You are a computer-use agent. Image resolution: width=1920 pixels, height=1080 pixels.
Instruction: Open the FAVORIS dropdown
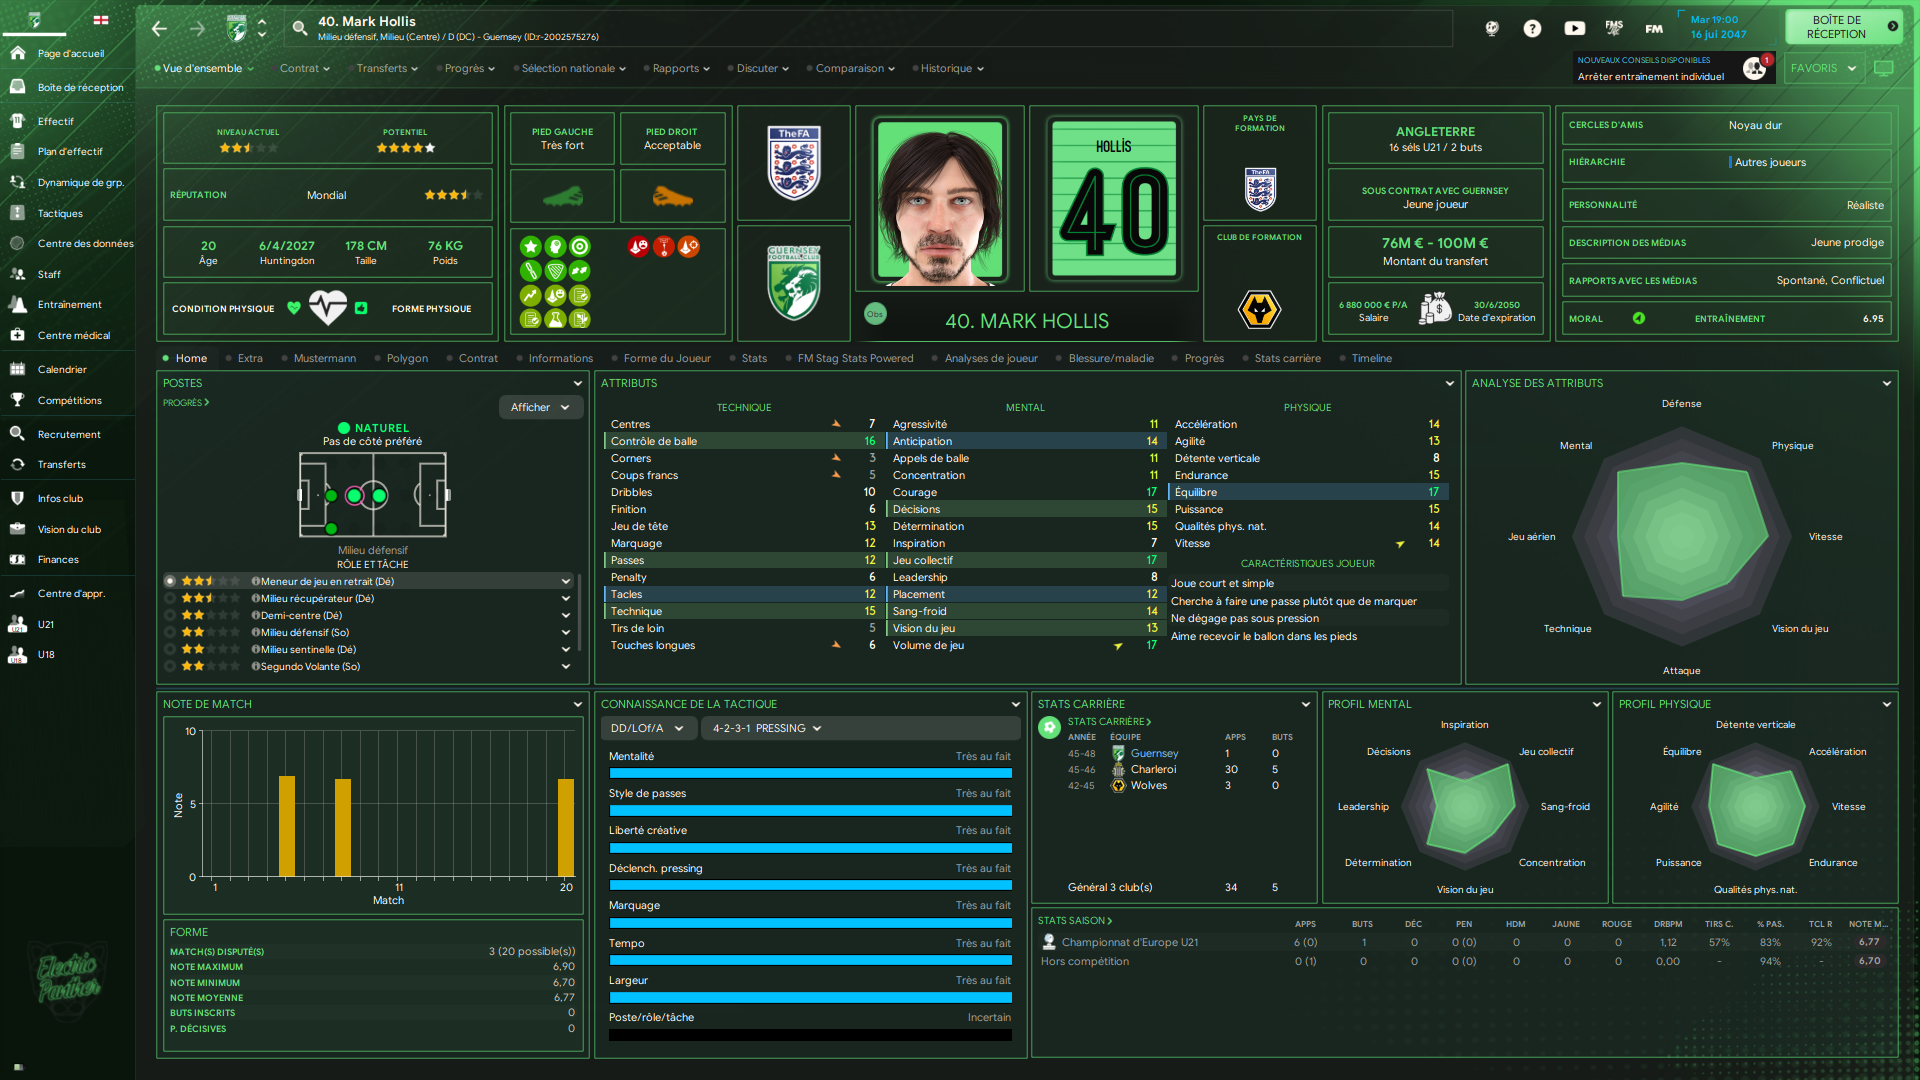point(1822,68)
